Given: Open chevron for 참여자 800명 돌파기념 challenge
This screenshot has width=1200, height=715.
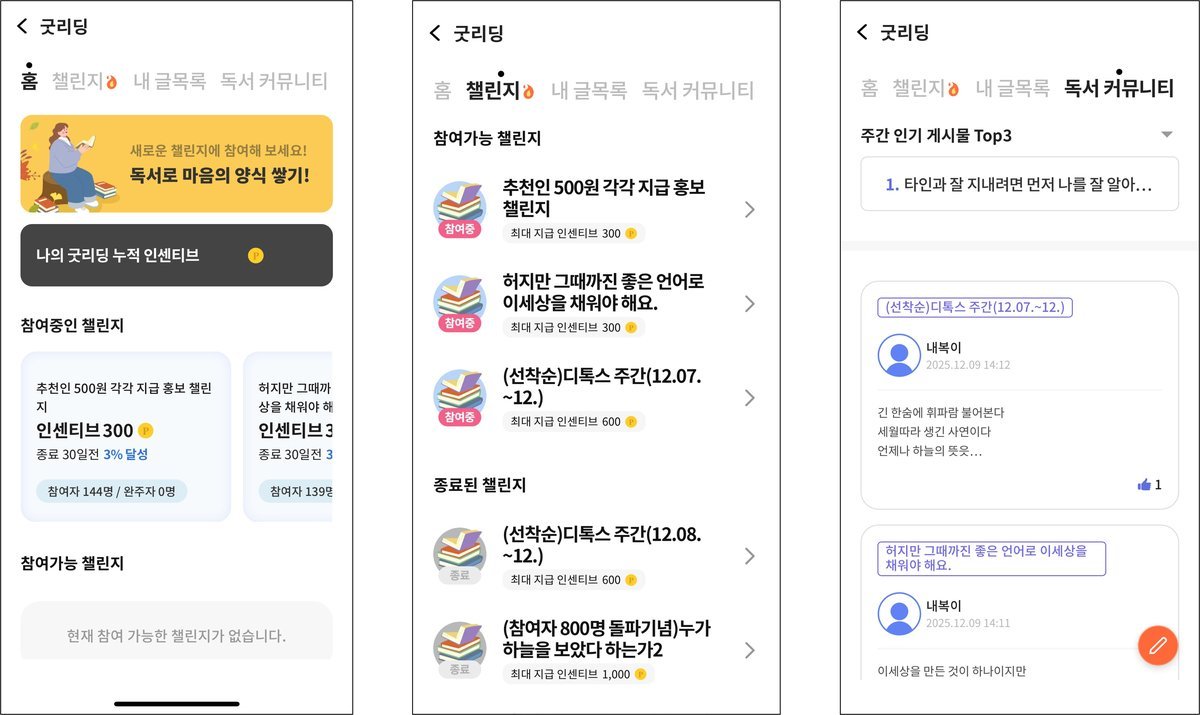Looking at the screenshot, I should [x=750, y=650].
